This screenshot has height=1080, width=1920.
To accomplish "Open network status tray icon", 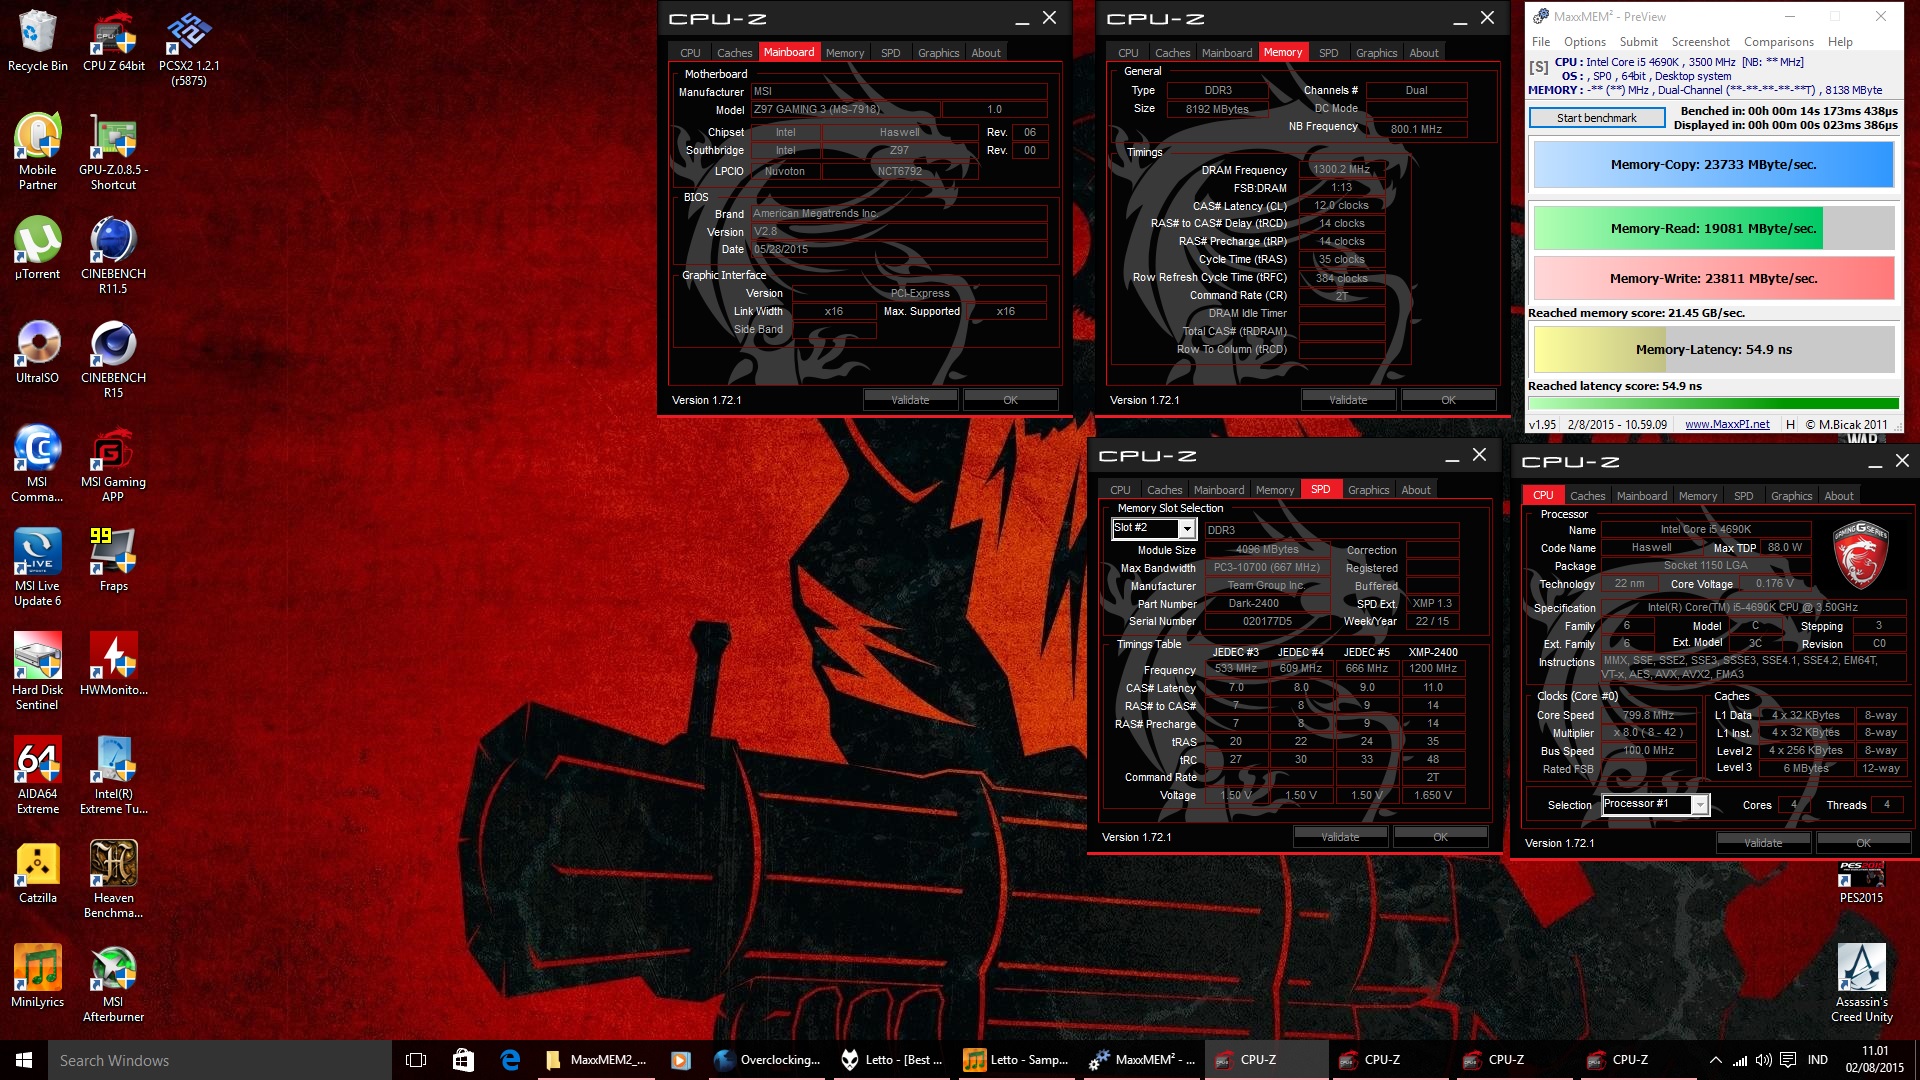I will pos(1740,1060).
